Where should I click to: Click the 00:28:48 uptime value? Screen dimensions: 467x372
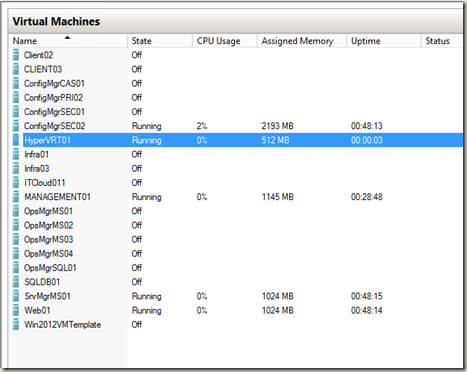pos(367,197)
